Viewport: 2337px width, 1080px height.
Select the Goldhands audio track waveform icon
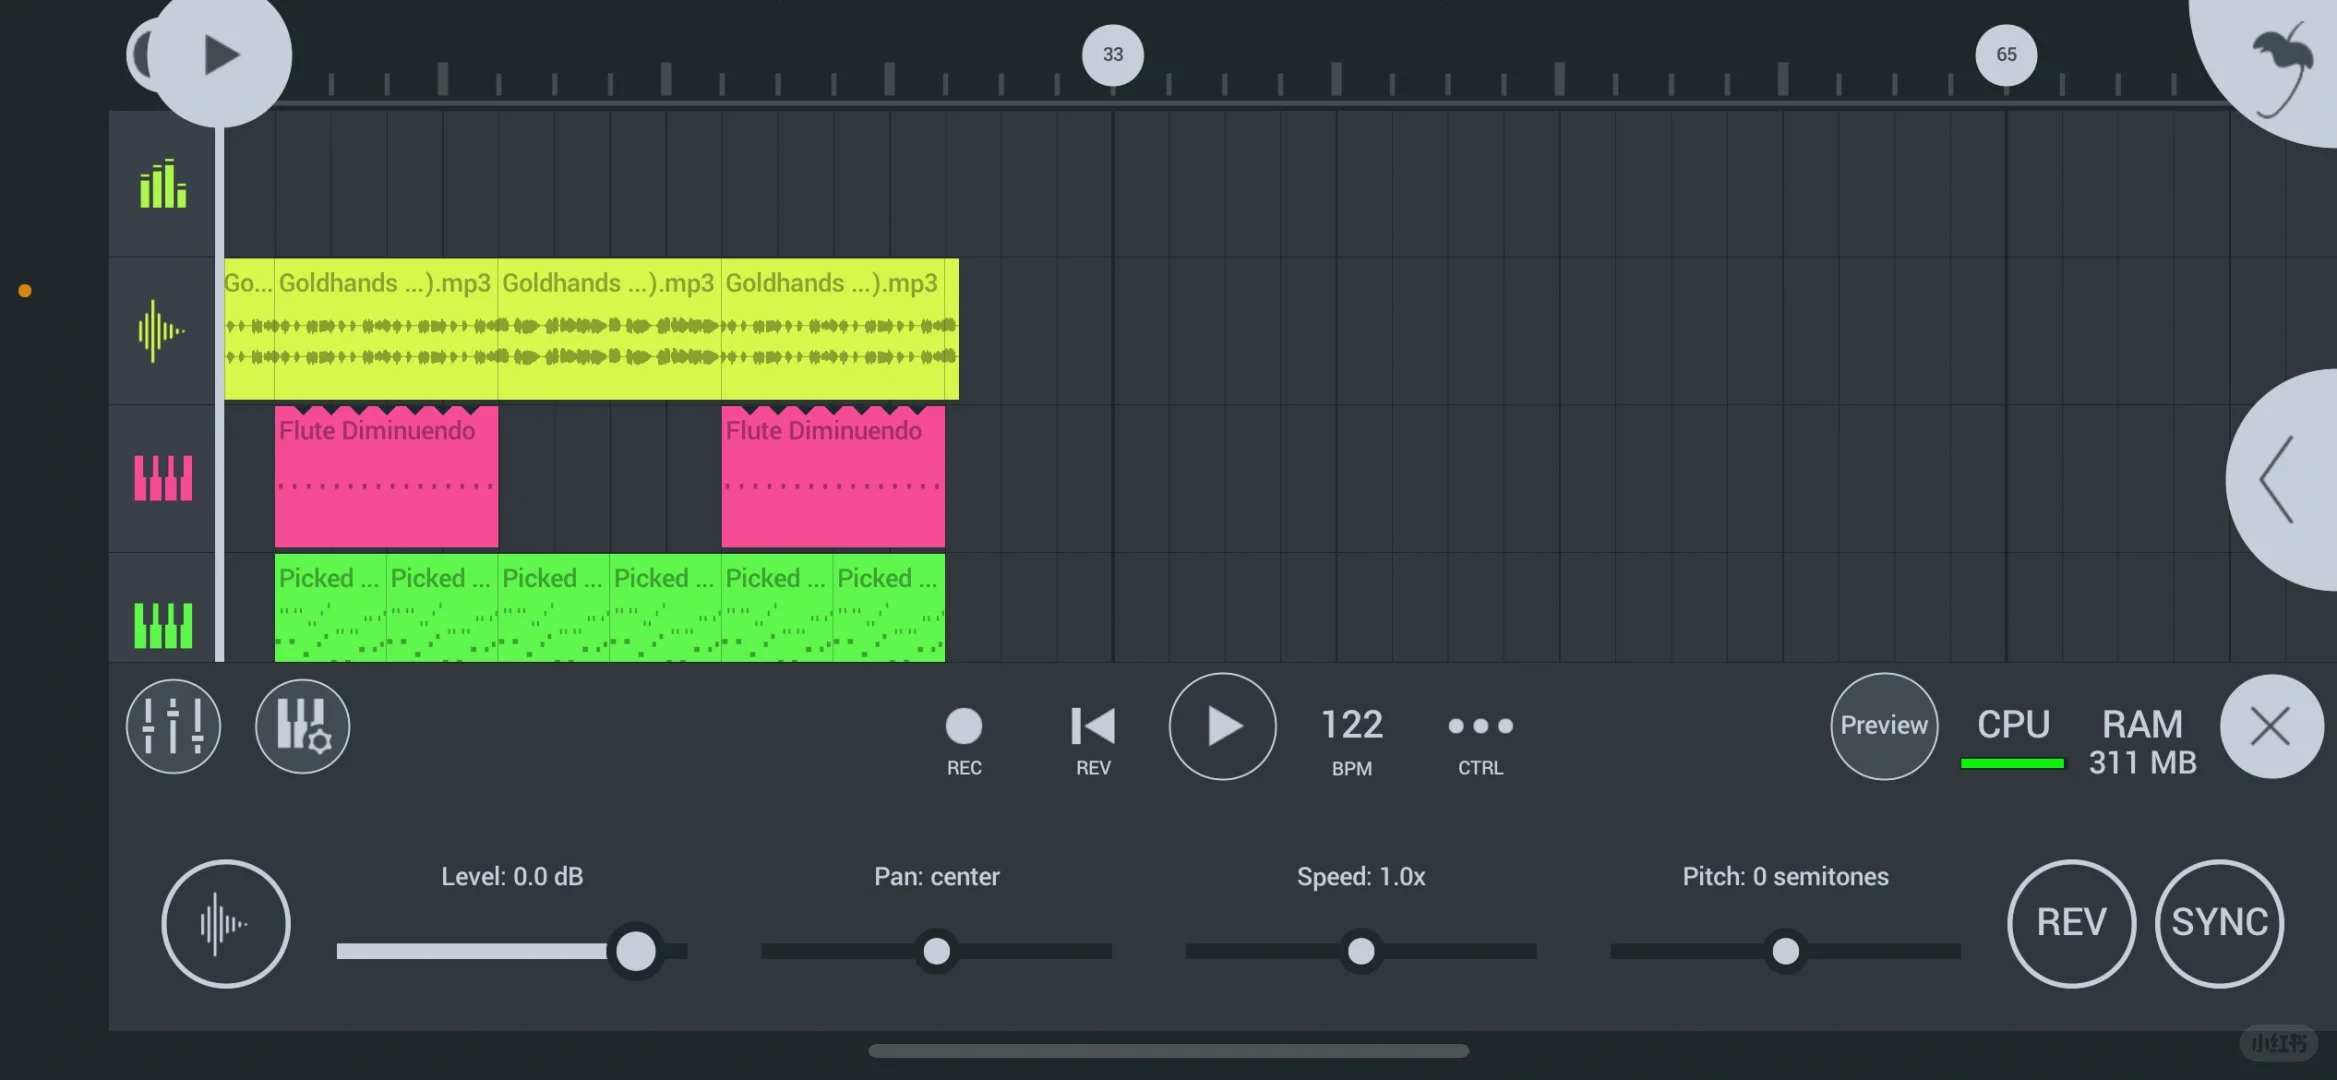point(161,330)
